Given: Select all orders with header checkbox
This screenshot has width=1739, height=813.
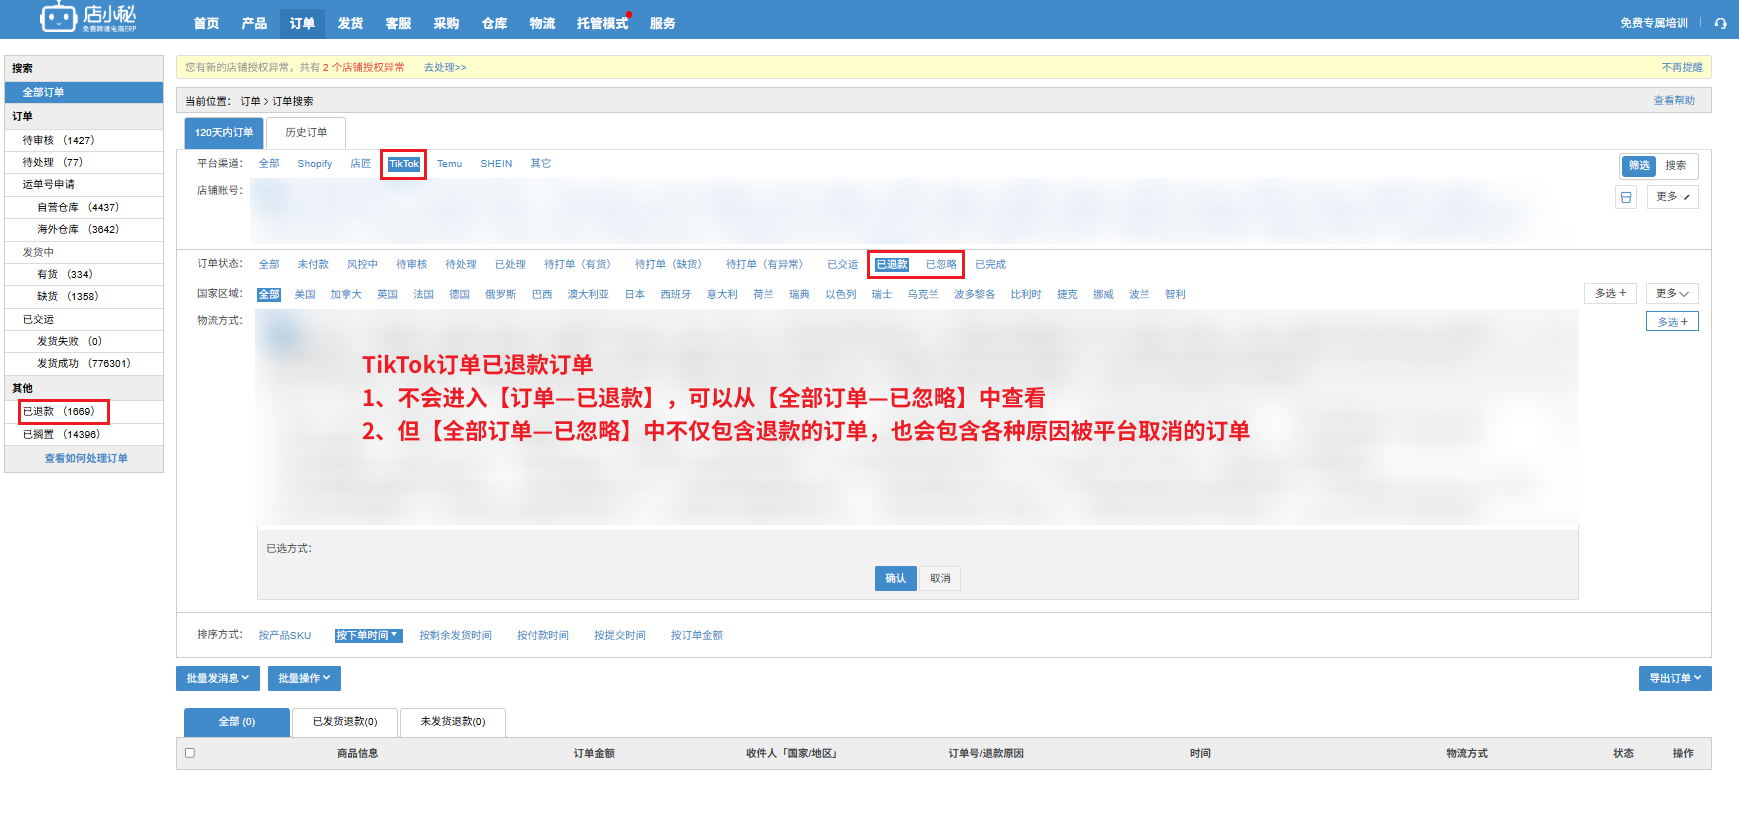Looking at the screenshot, I should tap(190, 753).
